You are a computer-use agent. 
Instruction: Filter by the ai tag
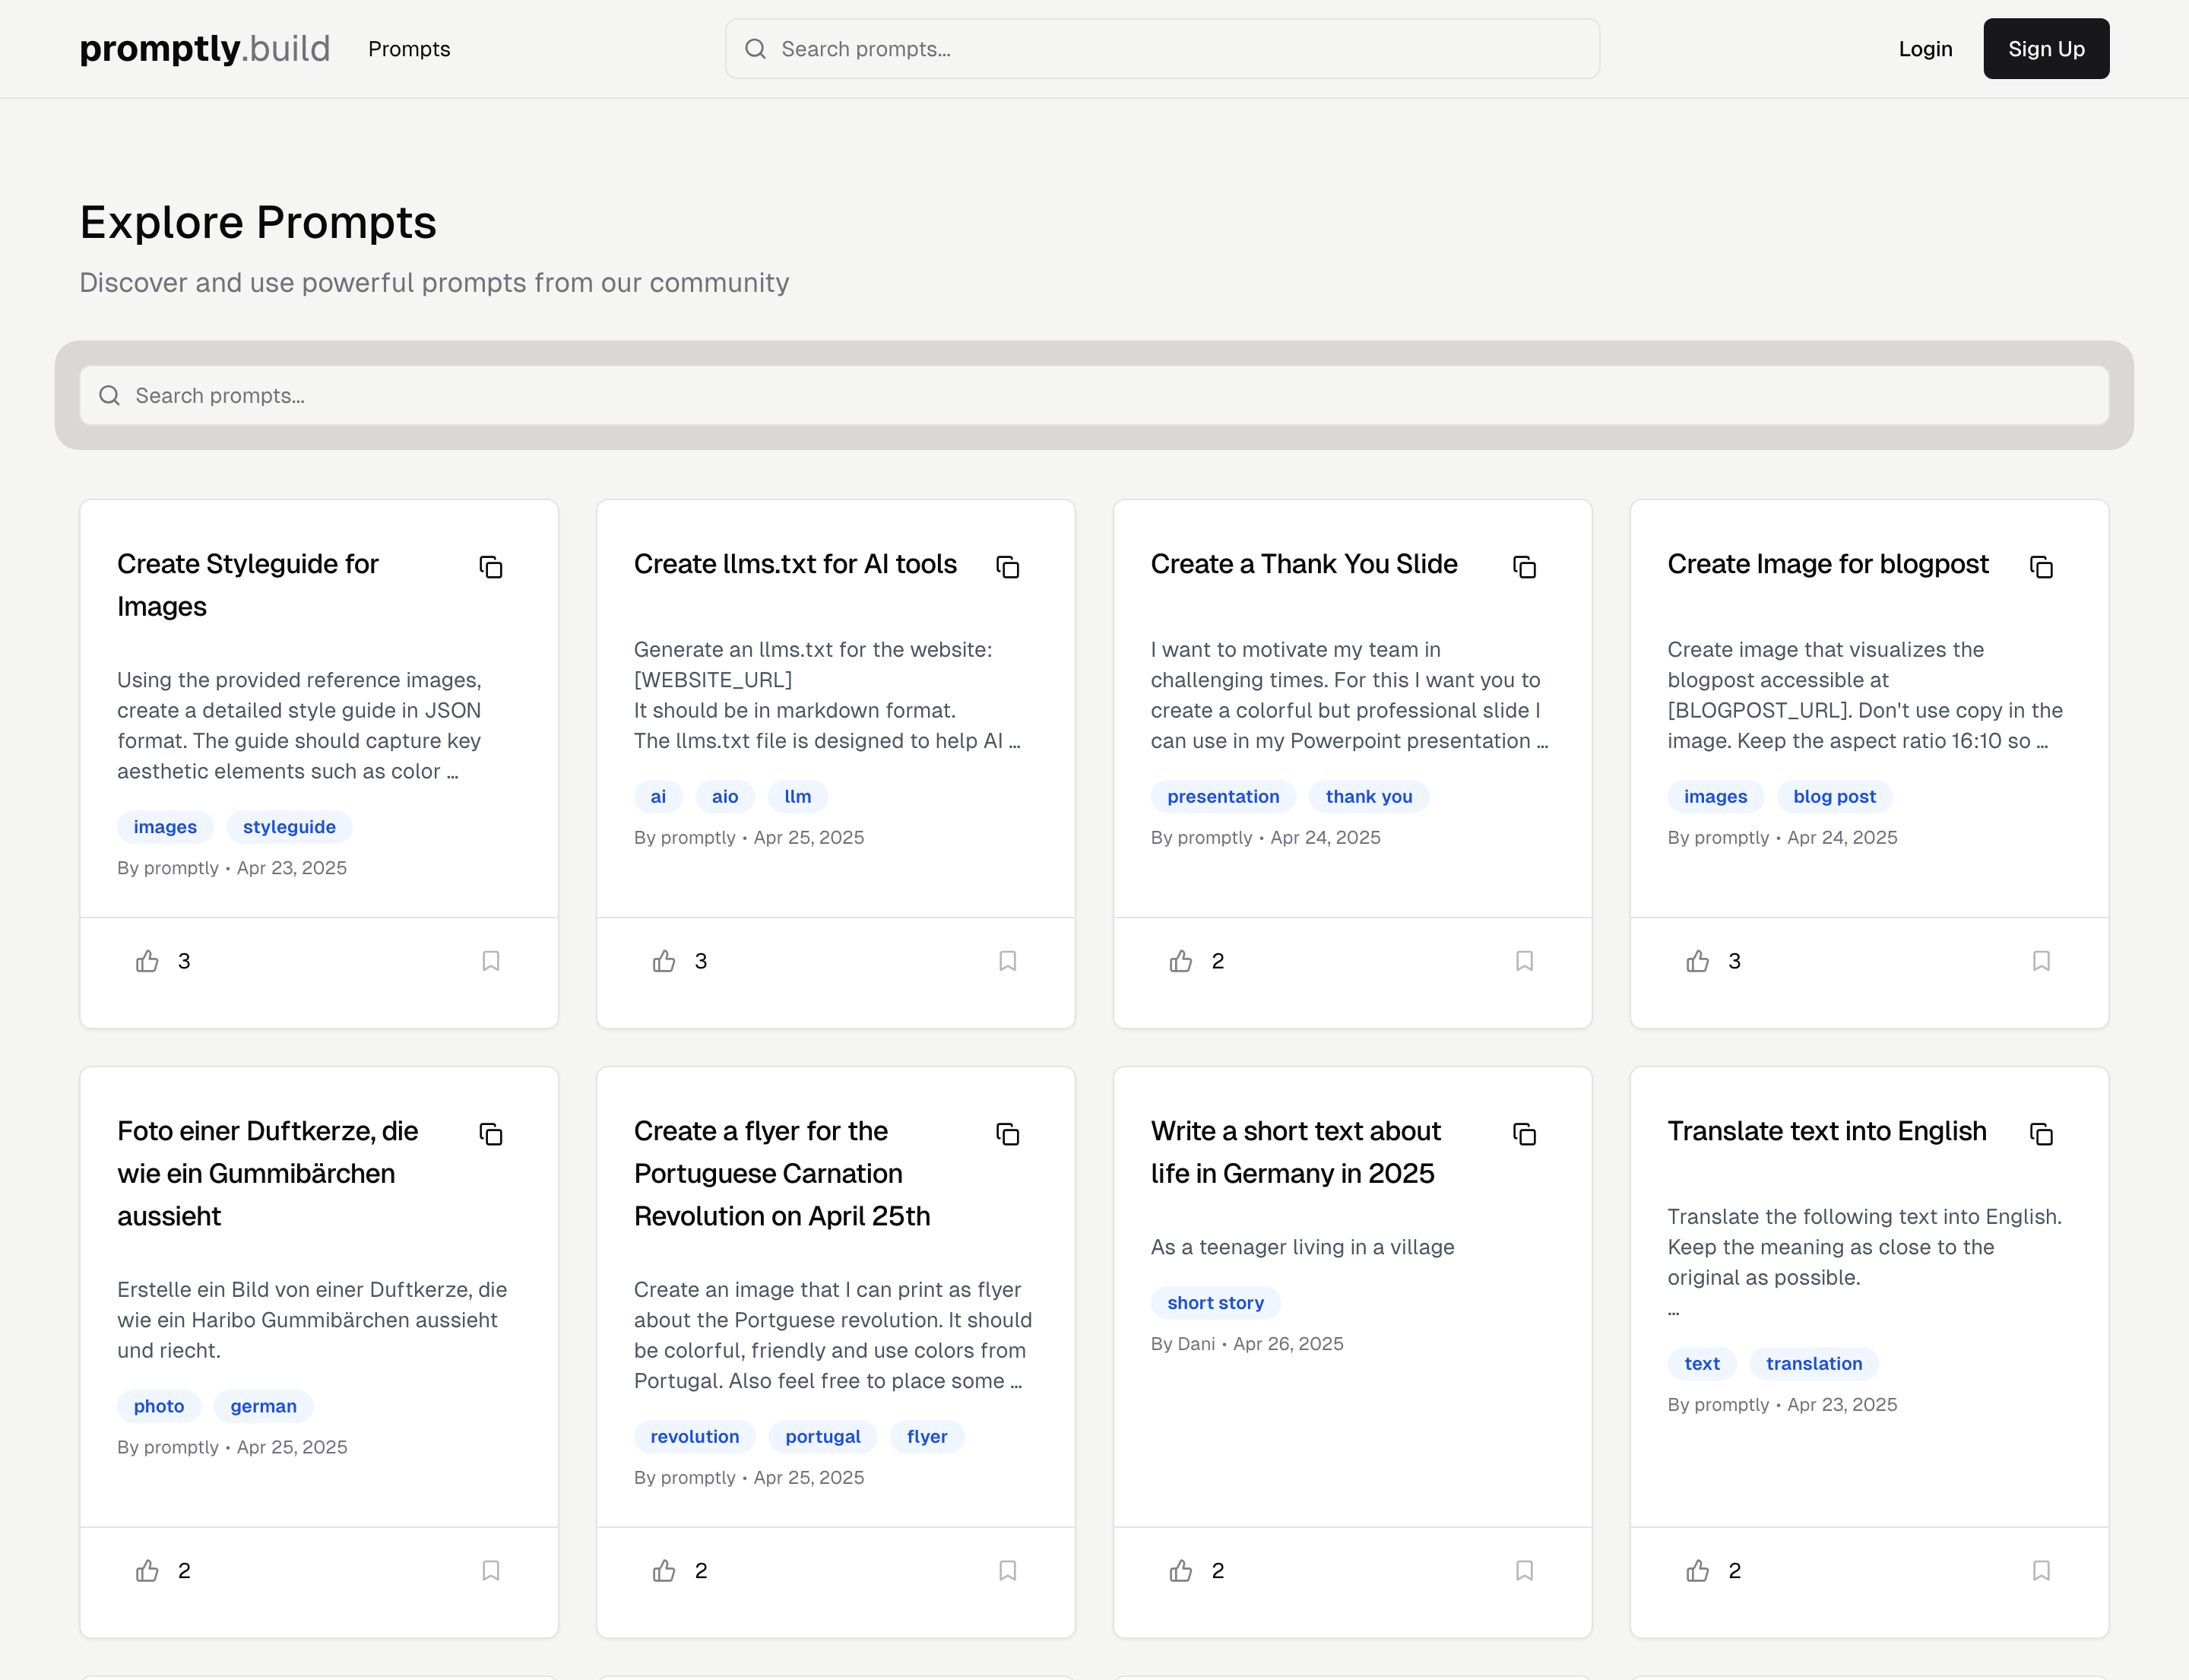click(658, 797)
